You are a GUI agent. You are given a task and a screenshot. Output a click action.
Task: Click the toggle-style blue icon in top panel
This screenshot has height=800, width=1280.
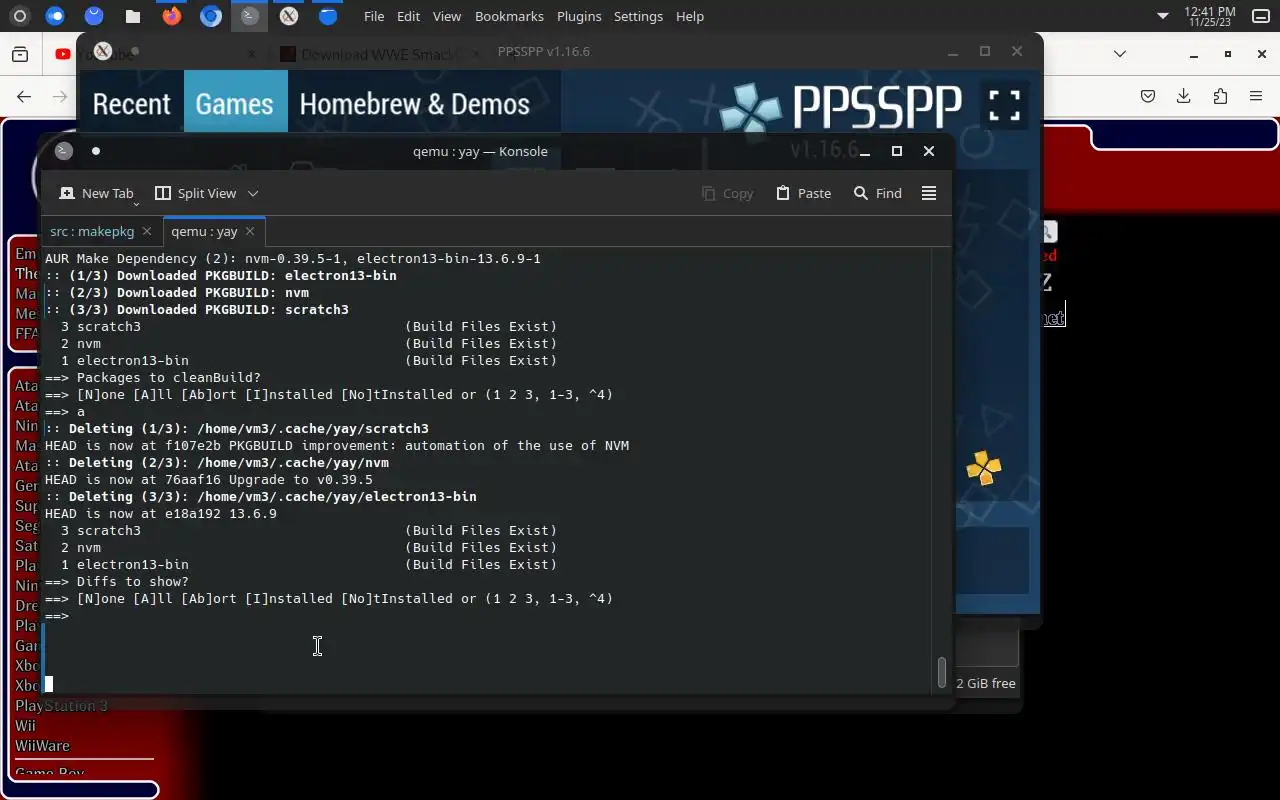55,16
